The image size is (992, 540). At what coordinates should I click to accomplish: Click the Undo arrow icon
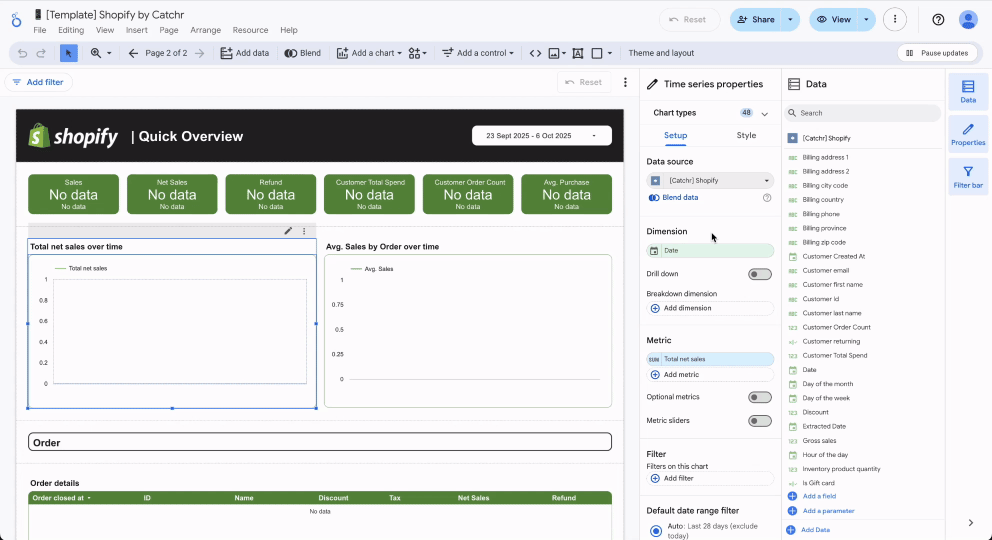click(x=22, y=53)
